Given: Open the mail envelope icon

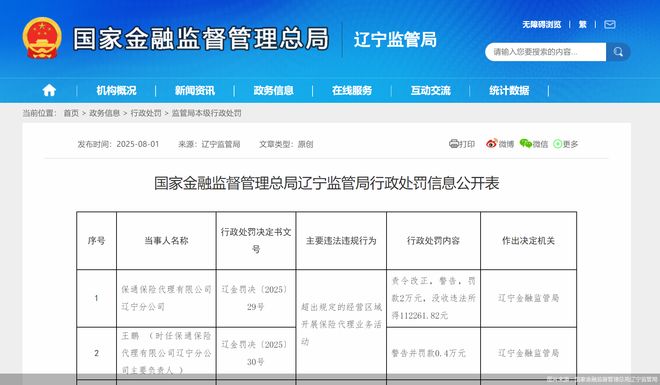Looking at the screenshot, I should [610, 24].
